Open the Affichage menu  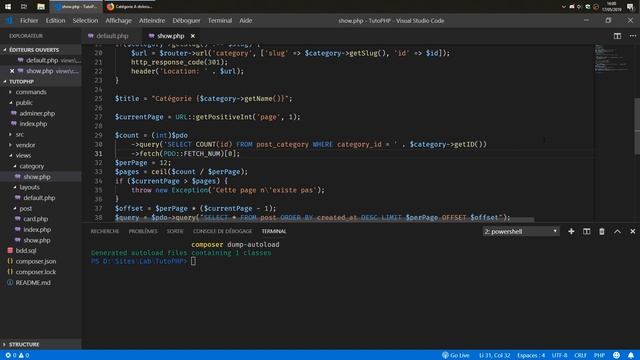[118, 20]
